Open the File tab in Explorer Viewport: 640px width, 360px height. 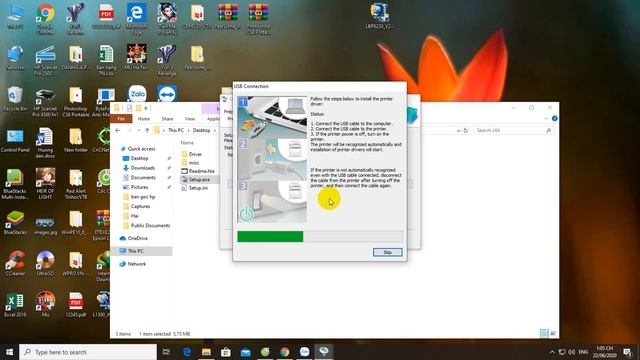pyautogui.click(x=121, y=119)
